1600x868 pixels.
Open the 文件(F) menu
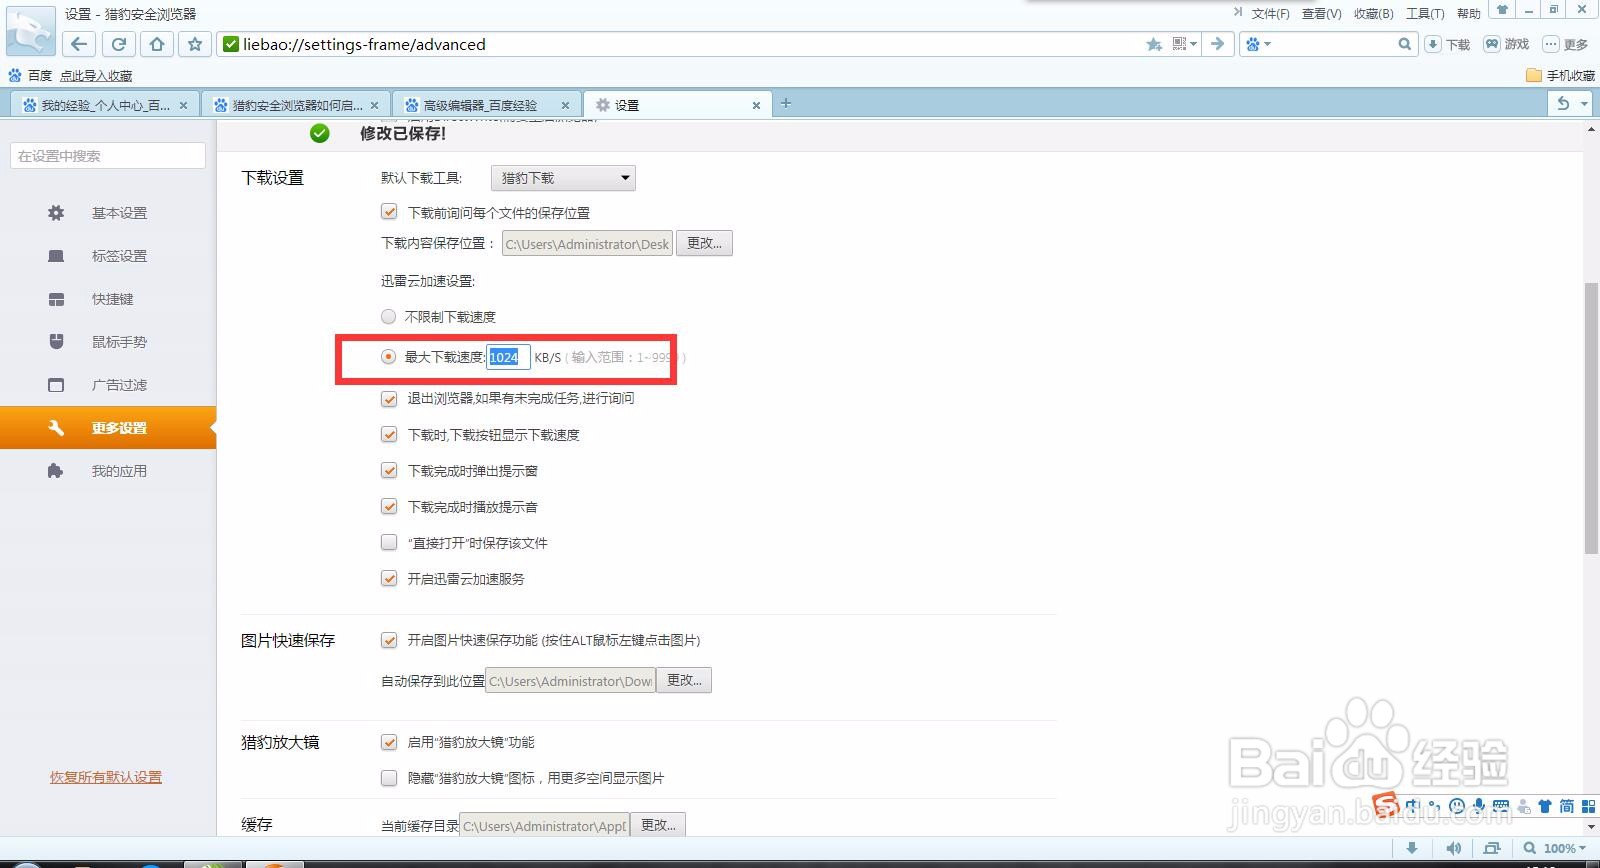coord(1270,13)
